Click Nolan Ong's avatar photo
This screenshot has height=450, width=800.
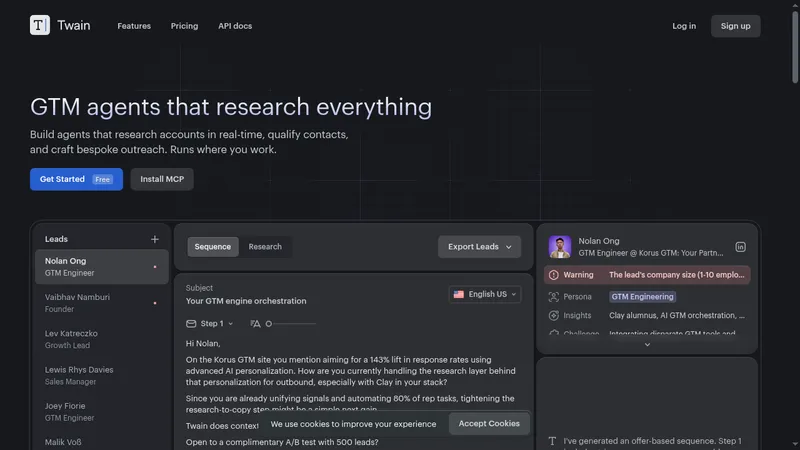click(x=560, y=247)
